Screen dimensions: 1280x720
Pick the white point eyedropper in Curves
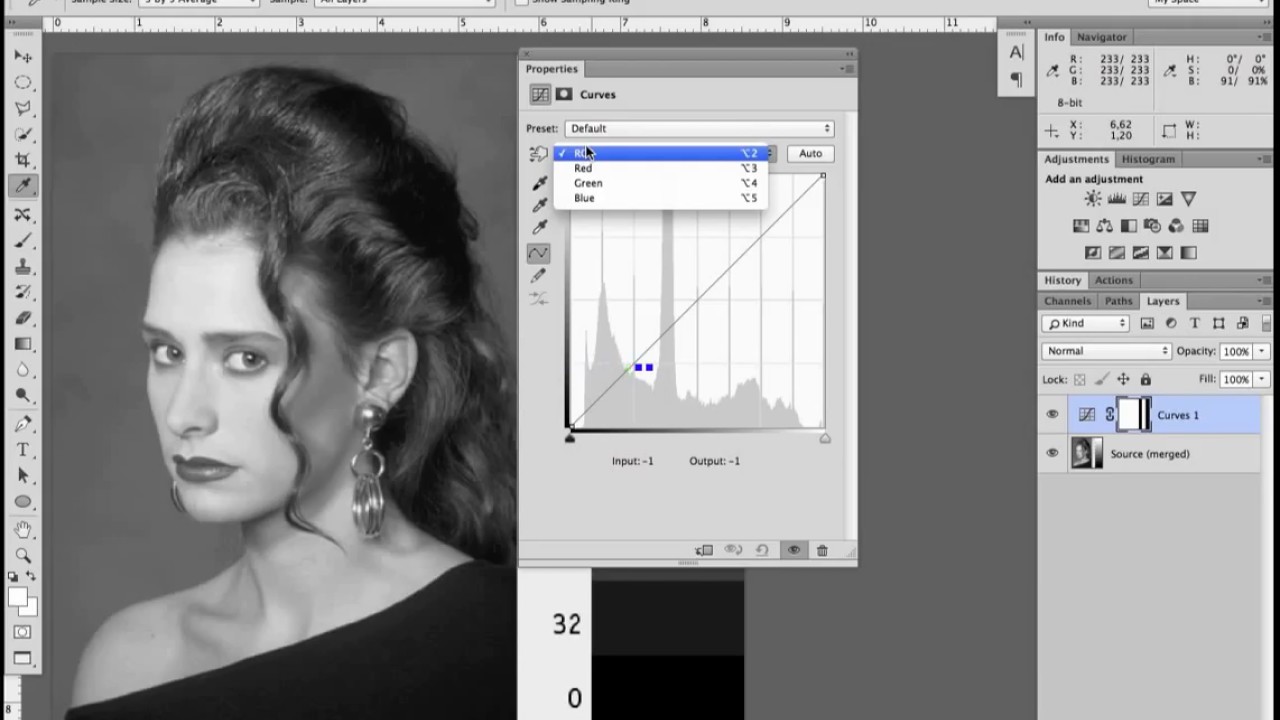coord(540,228)
